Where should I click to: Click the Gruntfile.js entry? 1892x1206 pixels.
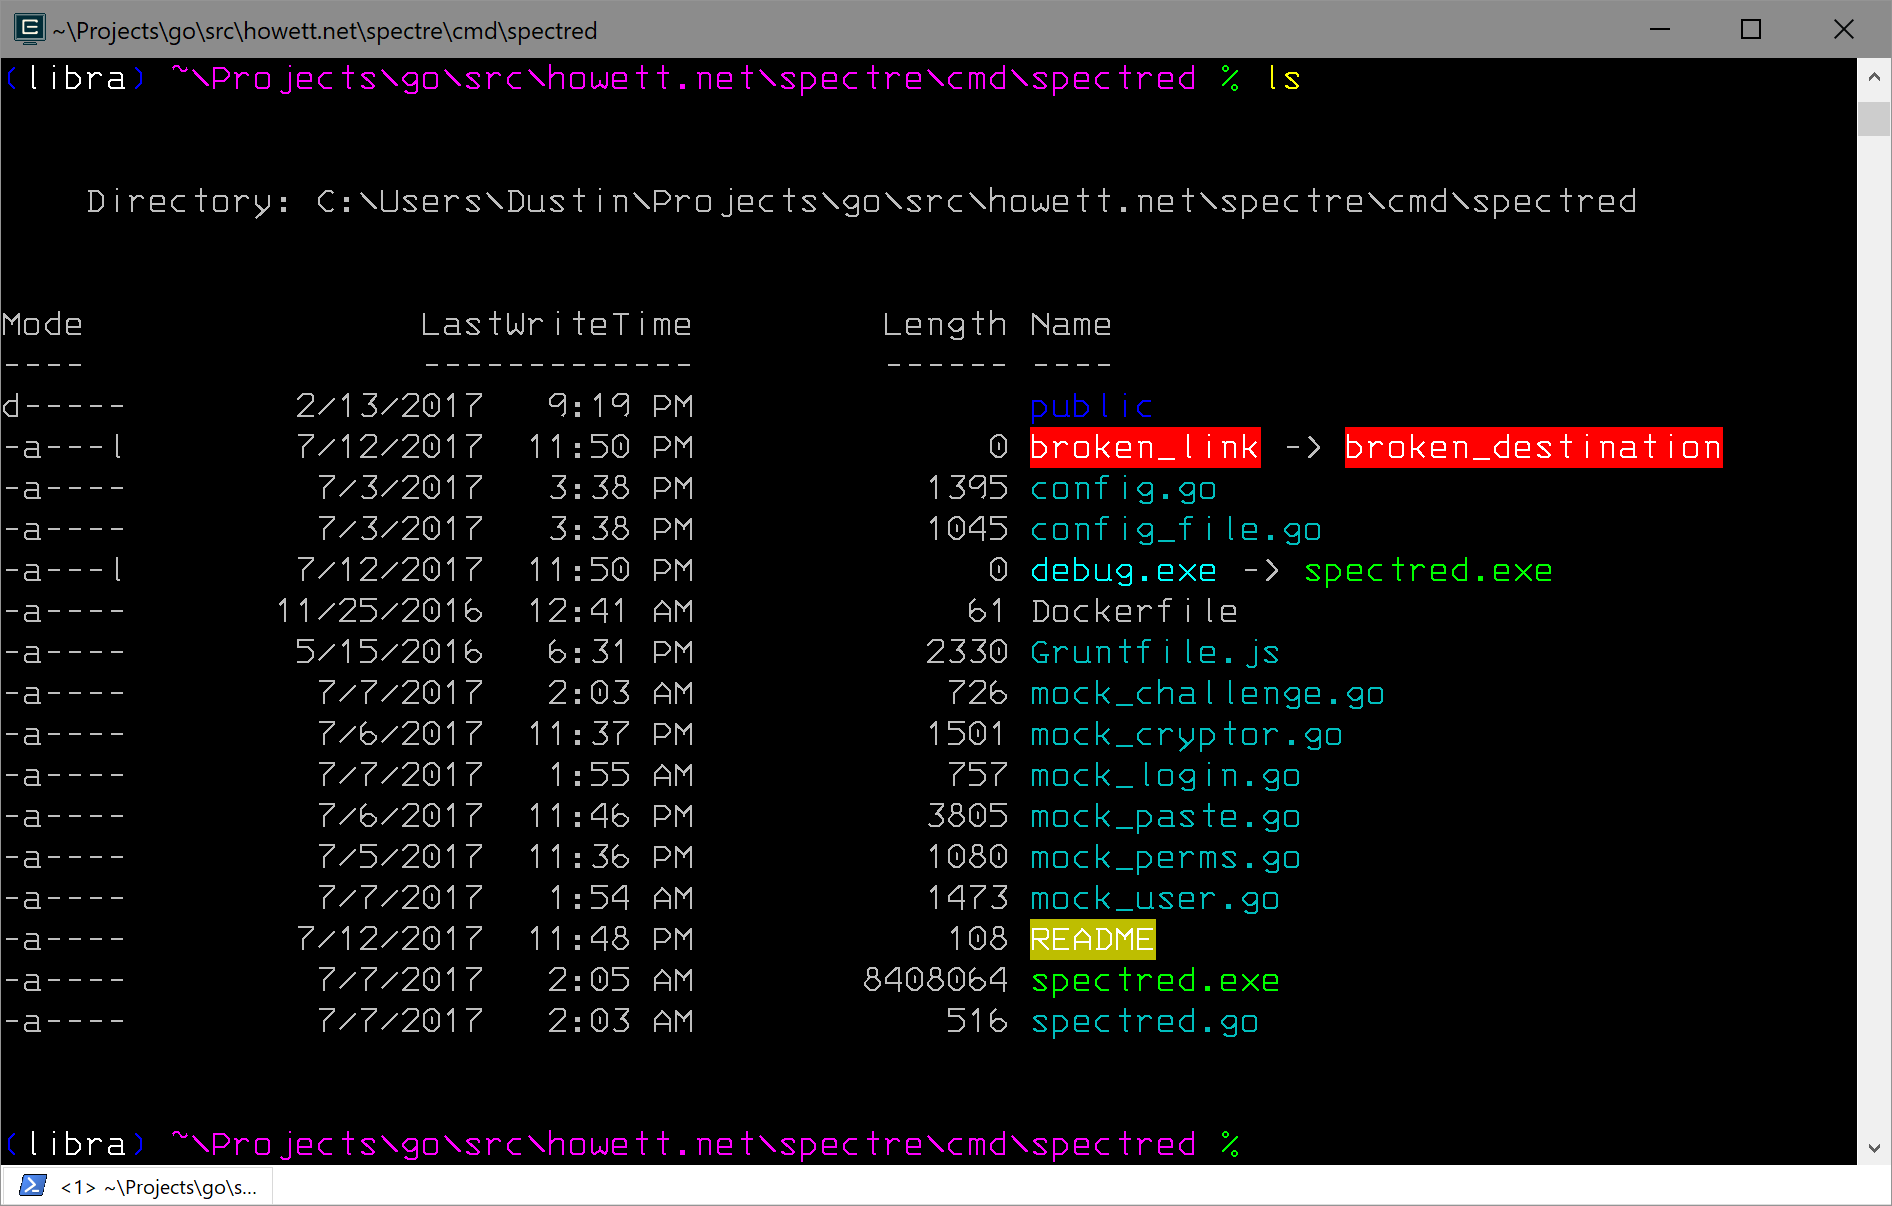(x=1155, y=653)
